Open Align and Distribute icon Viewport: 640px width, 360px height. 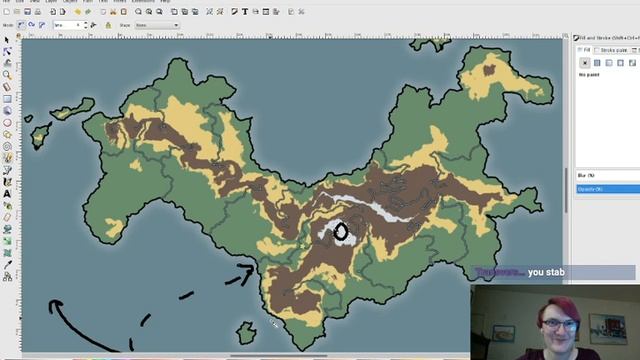(276, 12)
